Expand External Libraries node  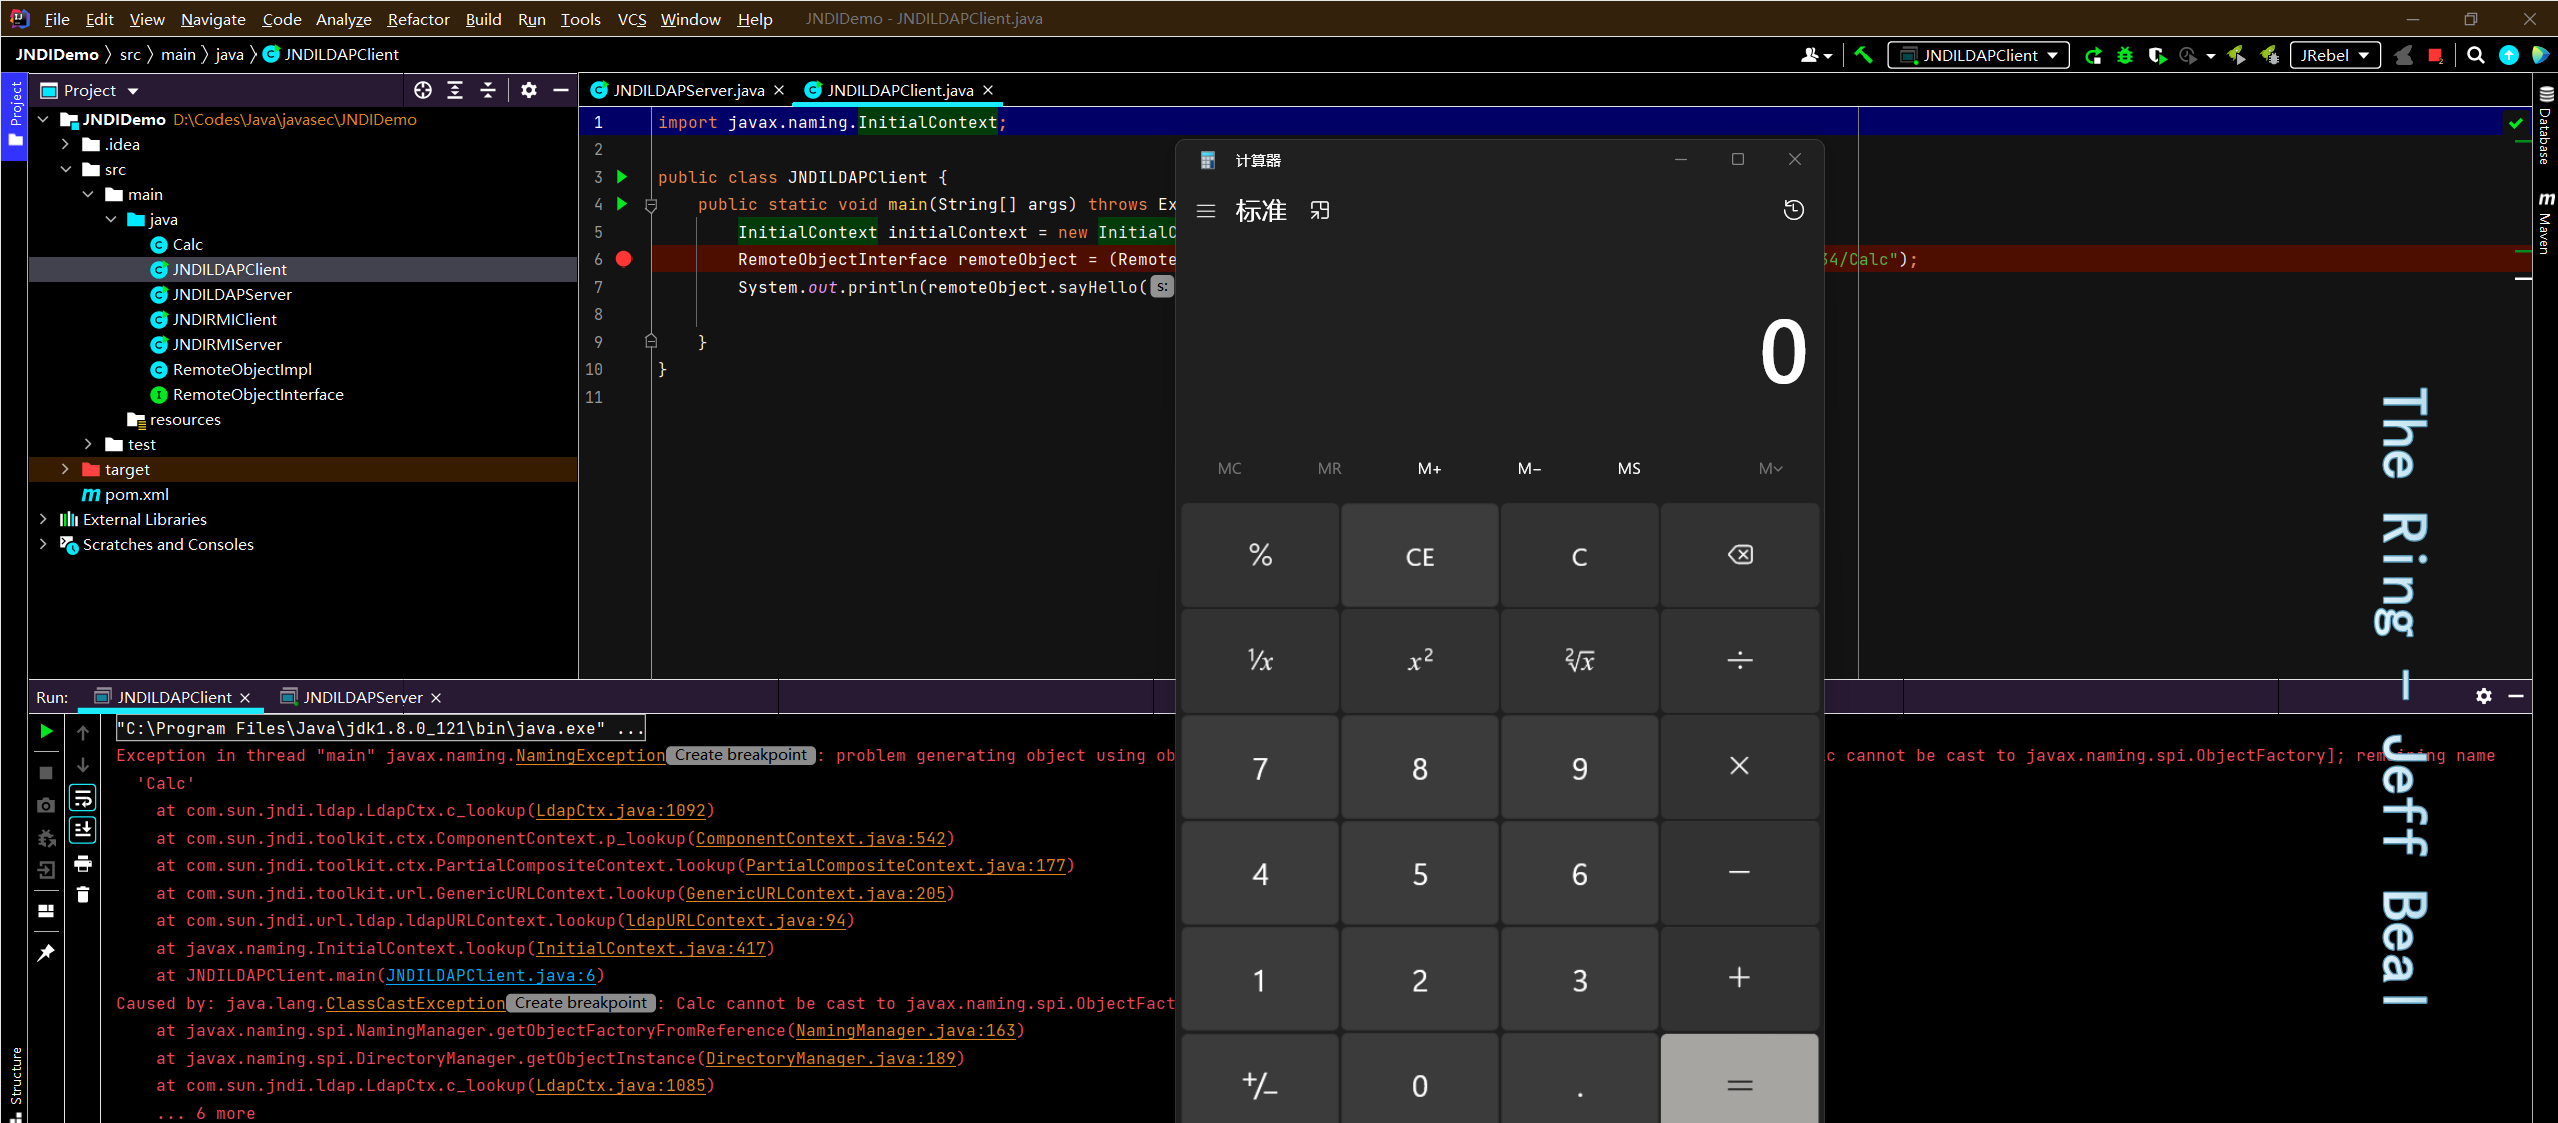pos(43,519)
